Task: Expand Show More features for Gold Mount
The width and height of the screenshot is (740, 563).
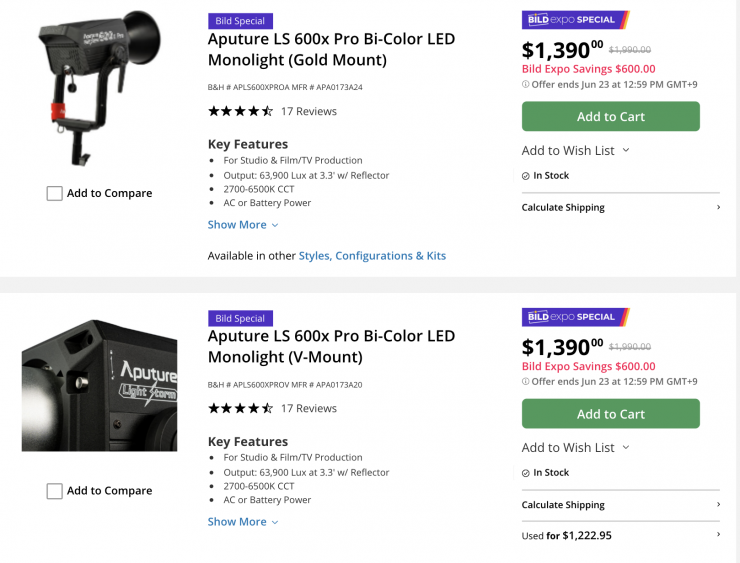Action: click(243, 225)
